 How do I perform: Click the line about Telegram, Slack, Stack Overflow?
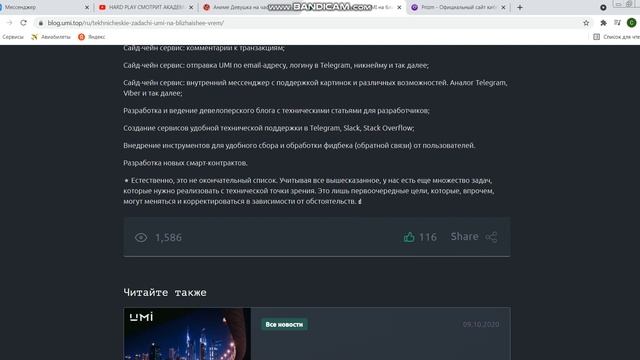click(x=269, y=128)
